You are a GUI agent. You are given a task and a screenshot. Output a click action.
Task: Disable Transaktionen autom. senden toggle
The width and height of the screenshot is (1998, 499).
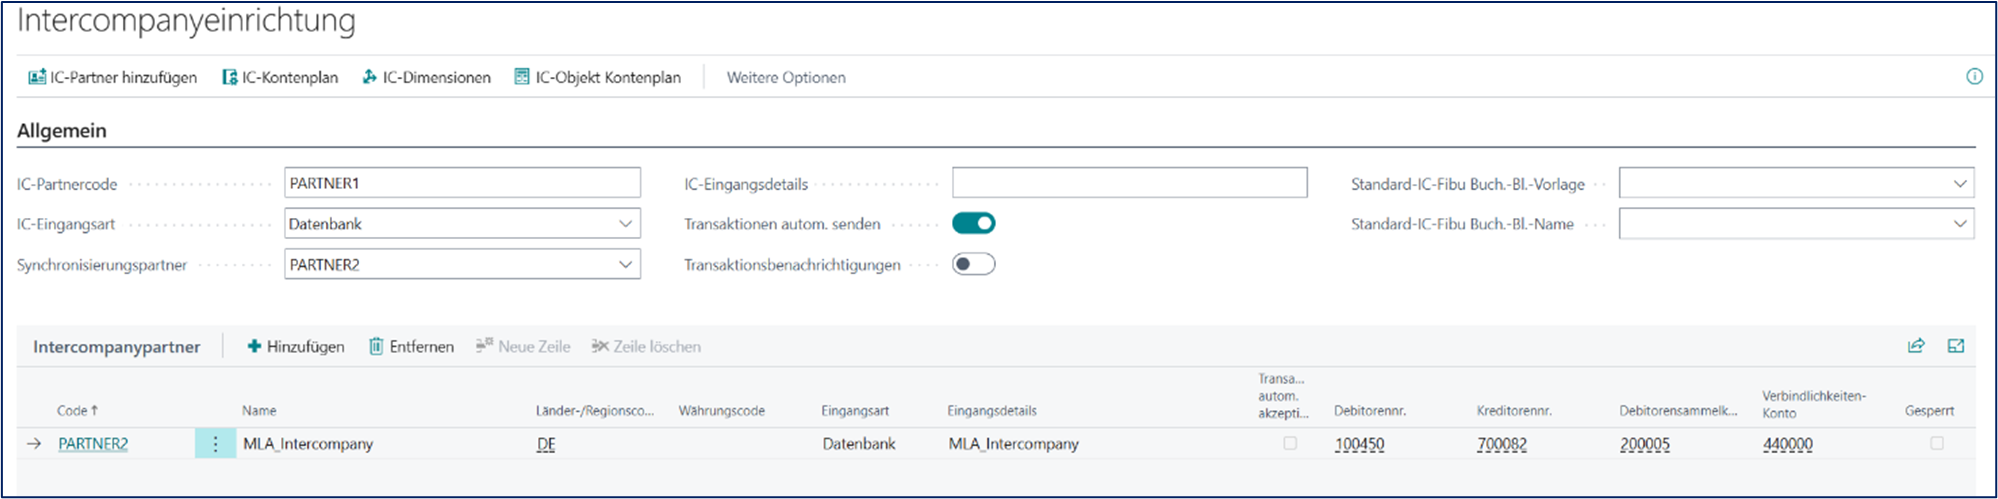click(x=973, y=223)
